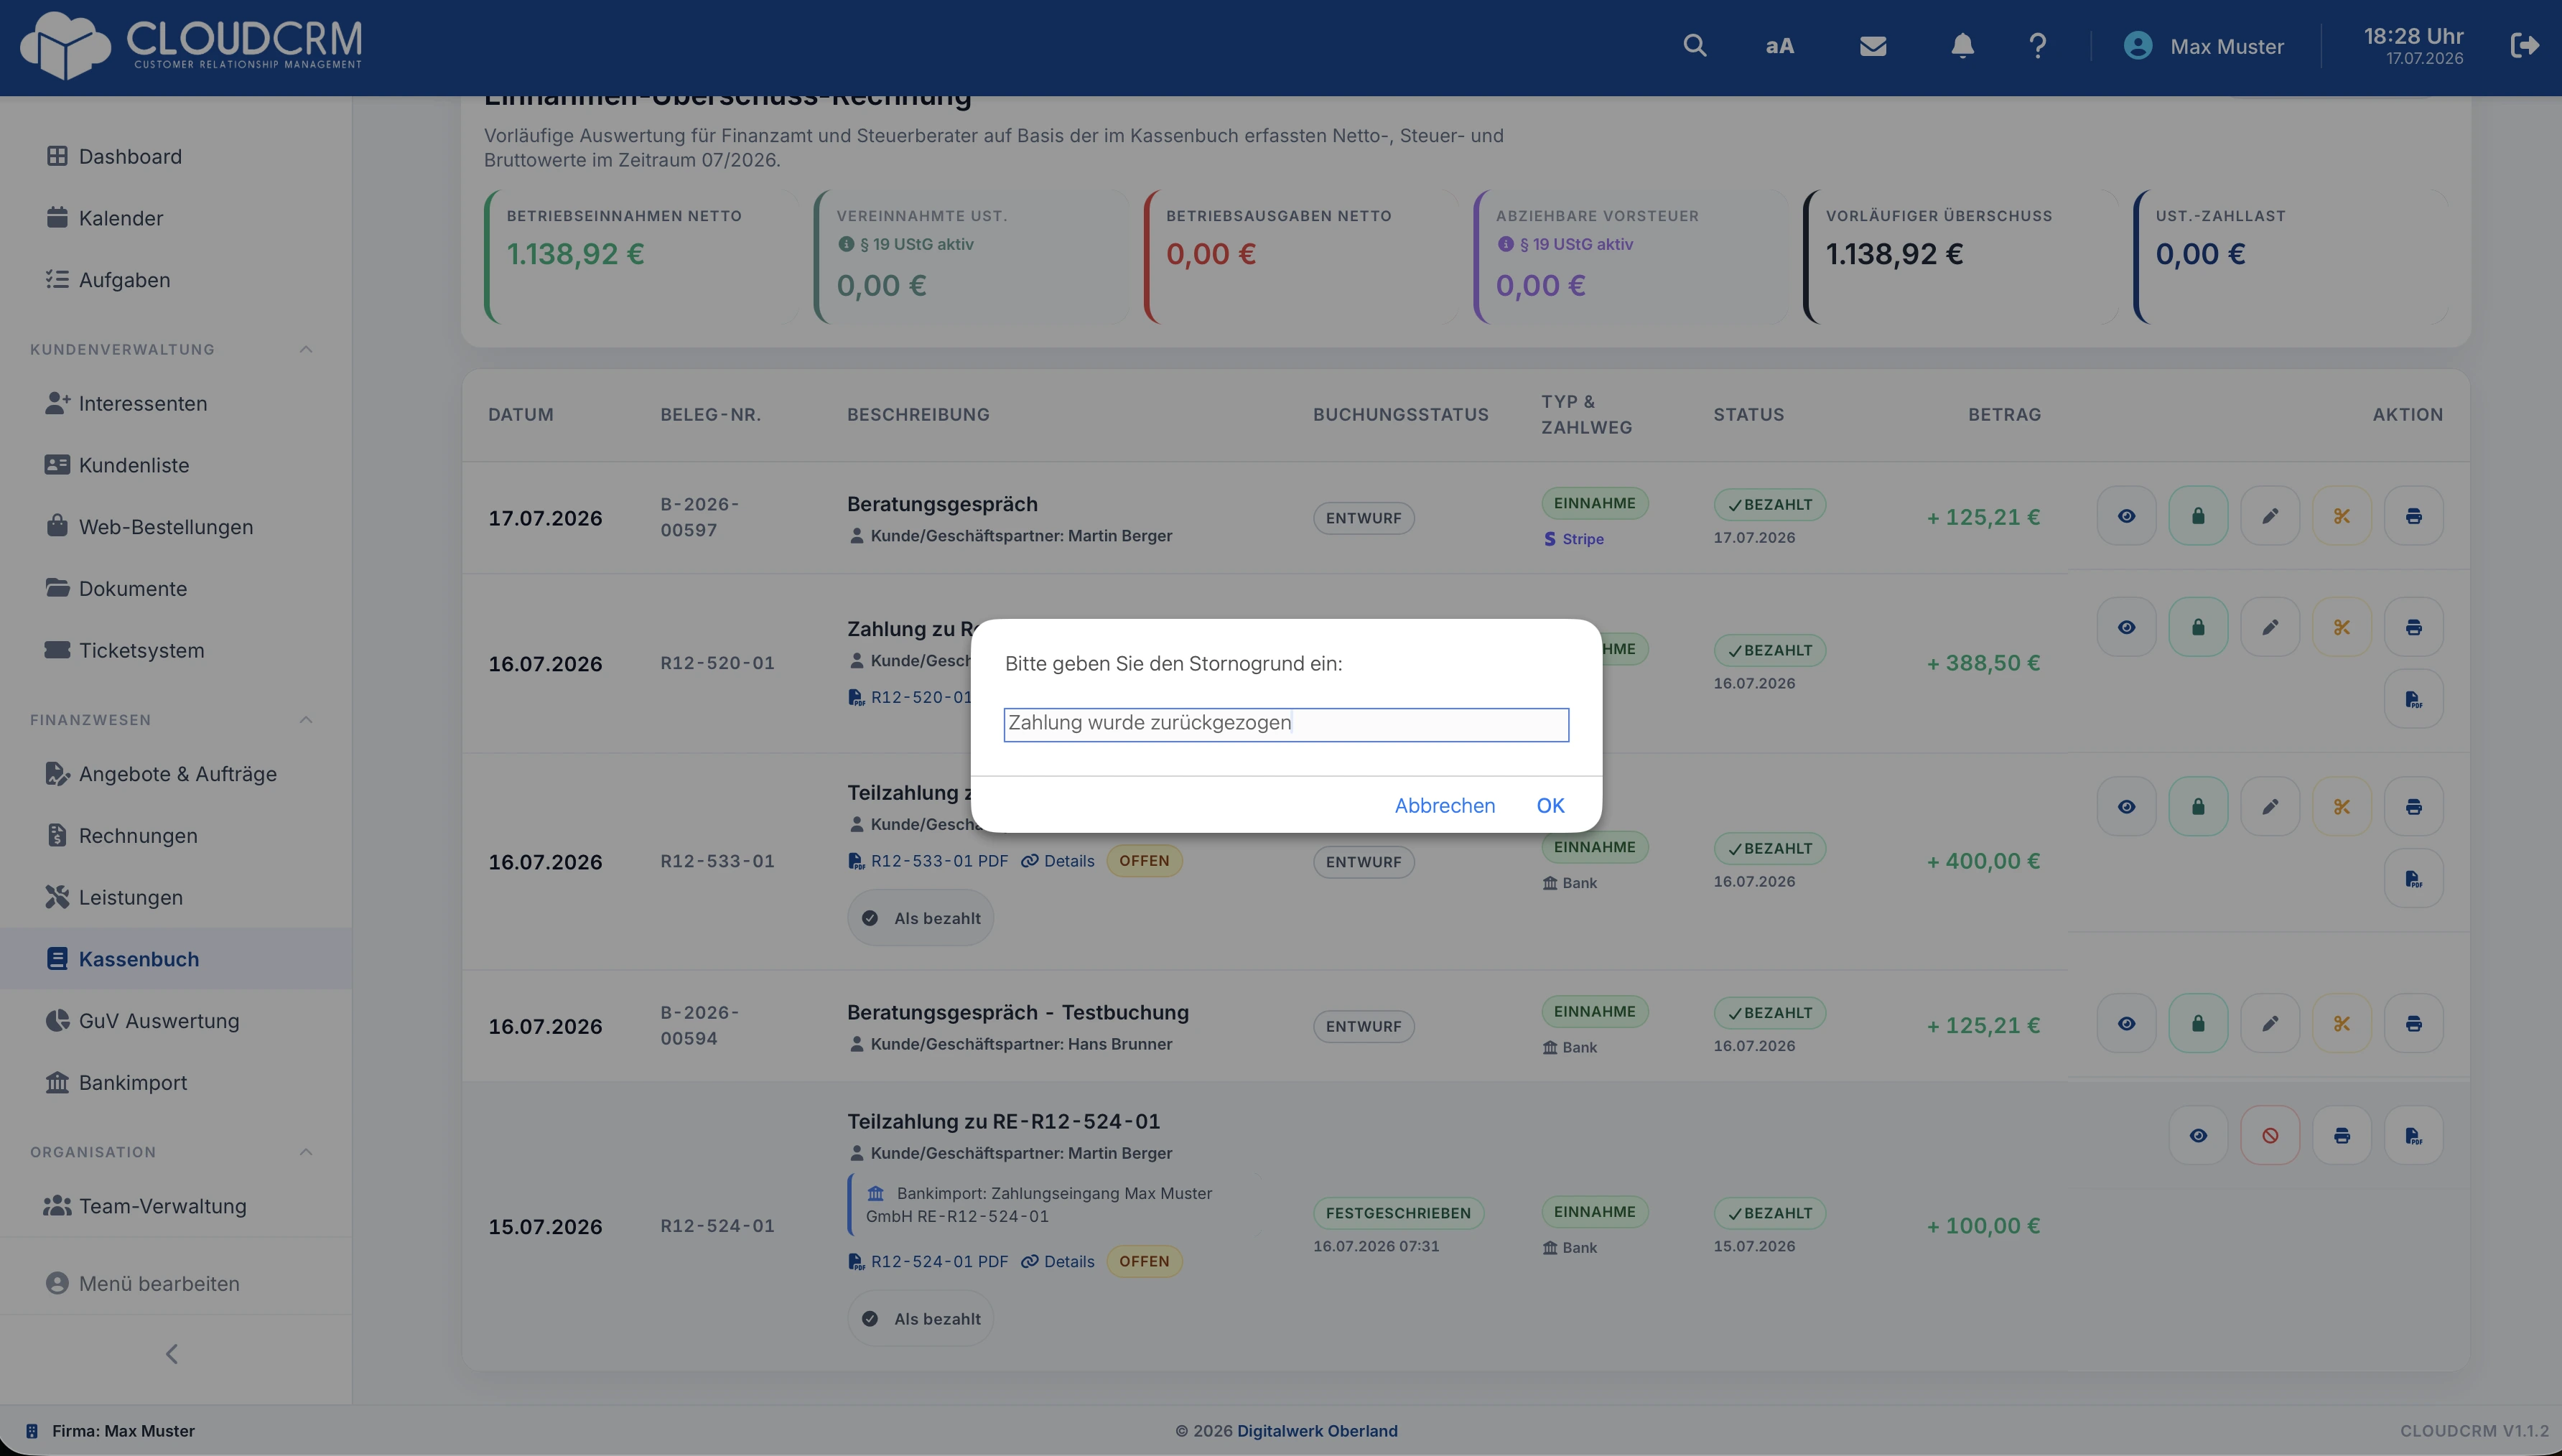The image size is (2562, 1456).
Task: Edit booking B-2026-00594 pencil icon
Action: (2270, 1023)
